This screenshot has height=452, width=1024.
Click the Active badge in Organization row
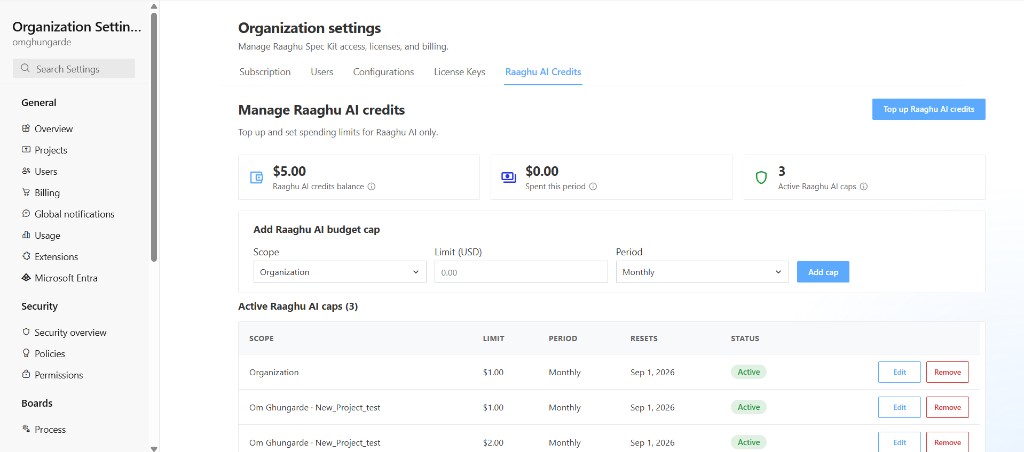tap(748, 372)
